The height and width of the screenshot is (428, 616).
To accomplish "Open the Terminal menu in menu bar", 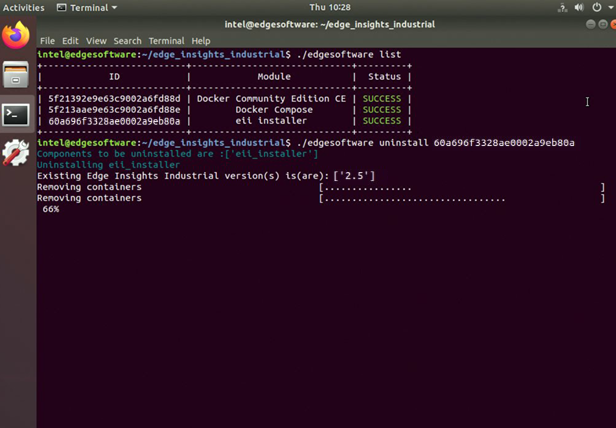I will 166,41.
